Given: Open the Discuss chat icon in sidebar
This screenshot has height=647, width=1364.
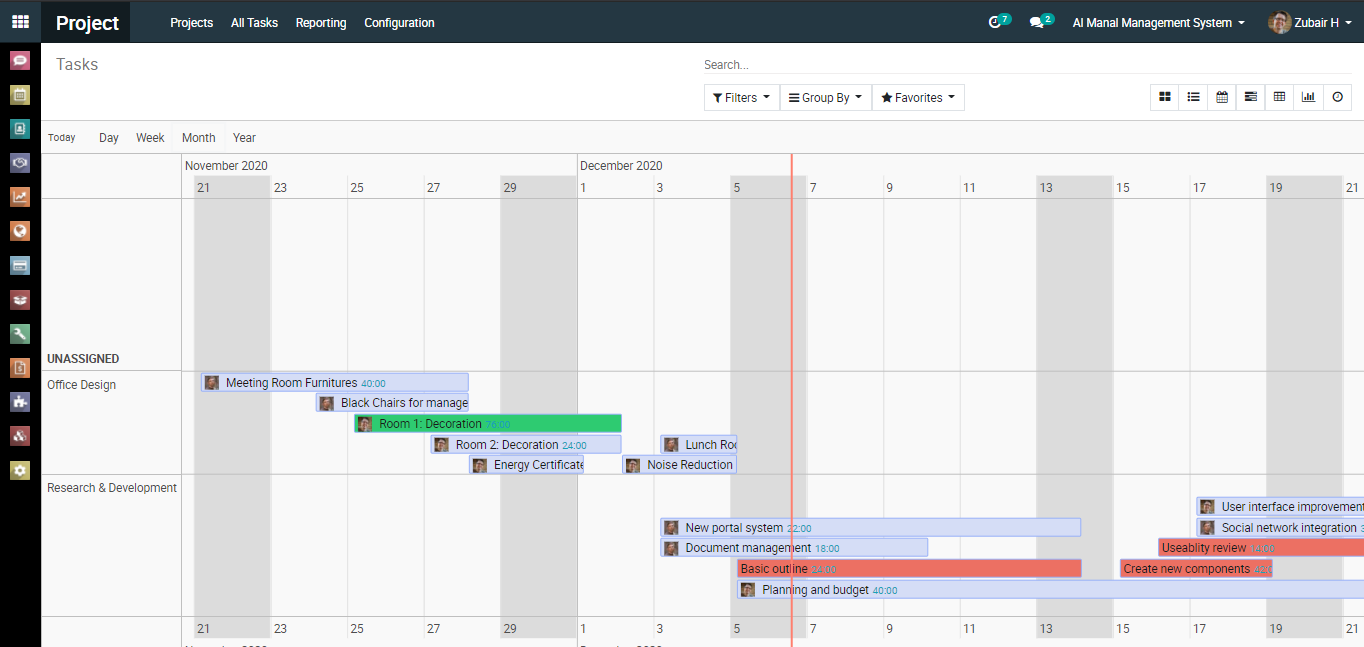Looking at the screenshot, I should coord(20,61).
